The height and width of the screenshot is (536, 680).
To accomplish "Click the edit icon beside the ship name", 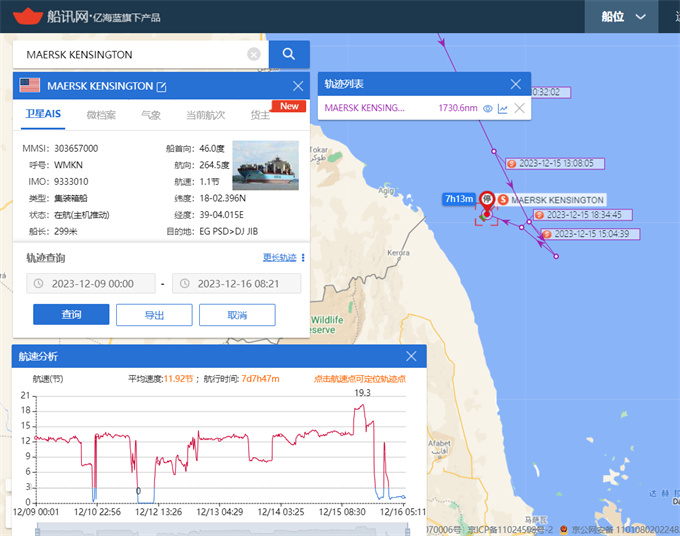I will [162, 86].
